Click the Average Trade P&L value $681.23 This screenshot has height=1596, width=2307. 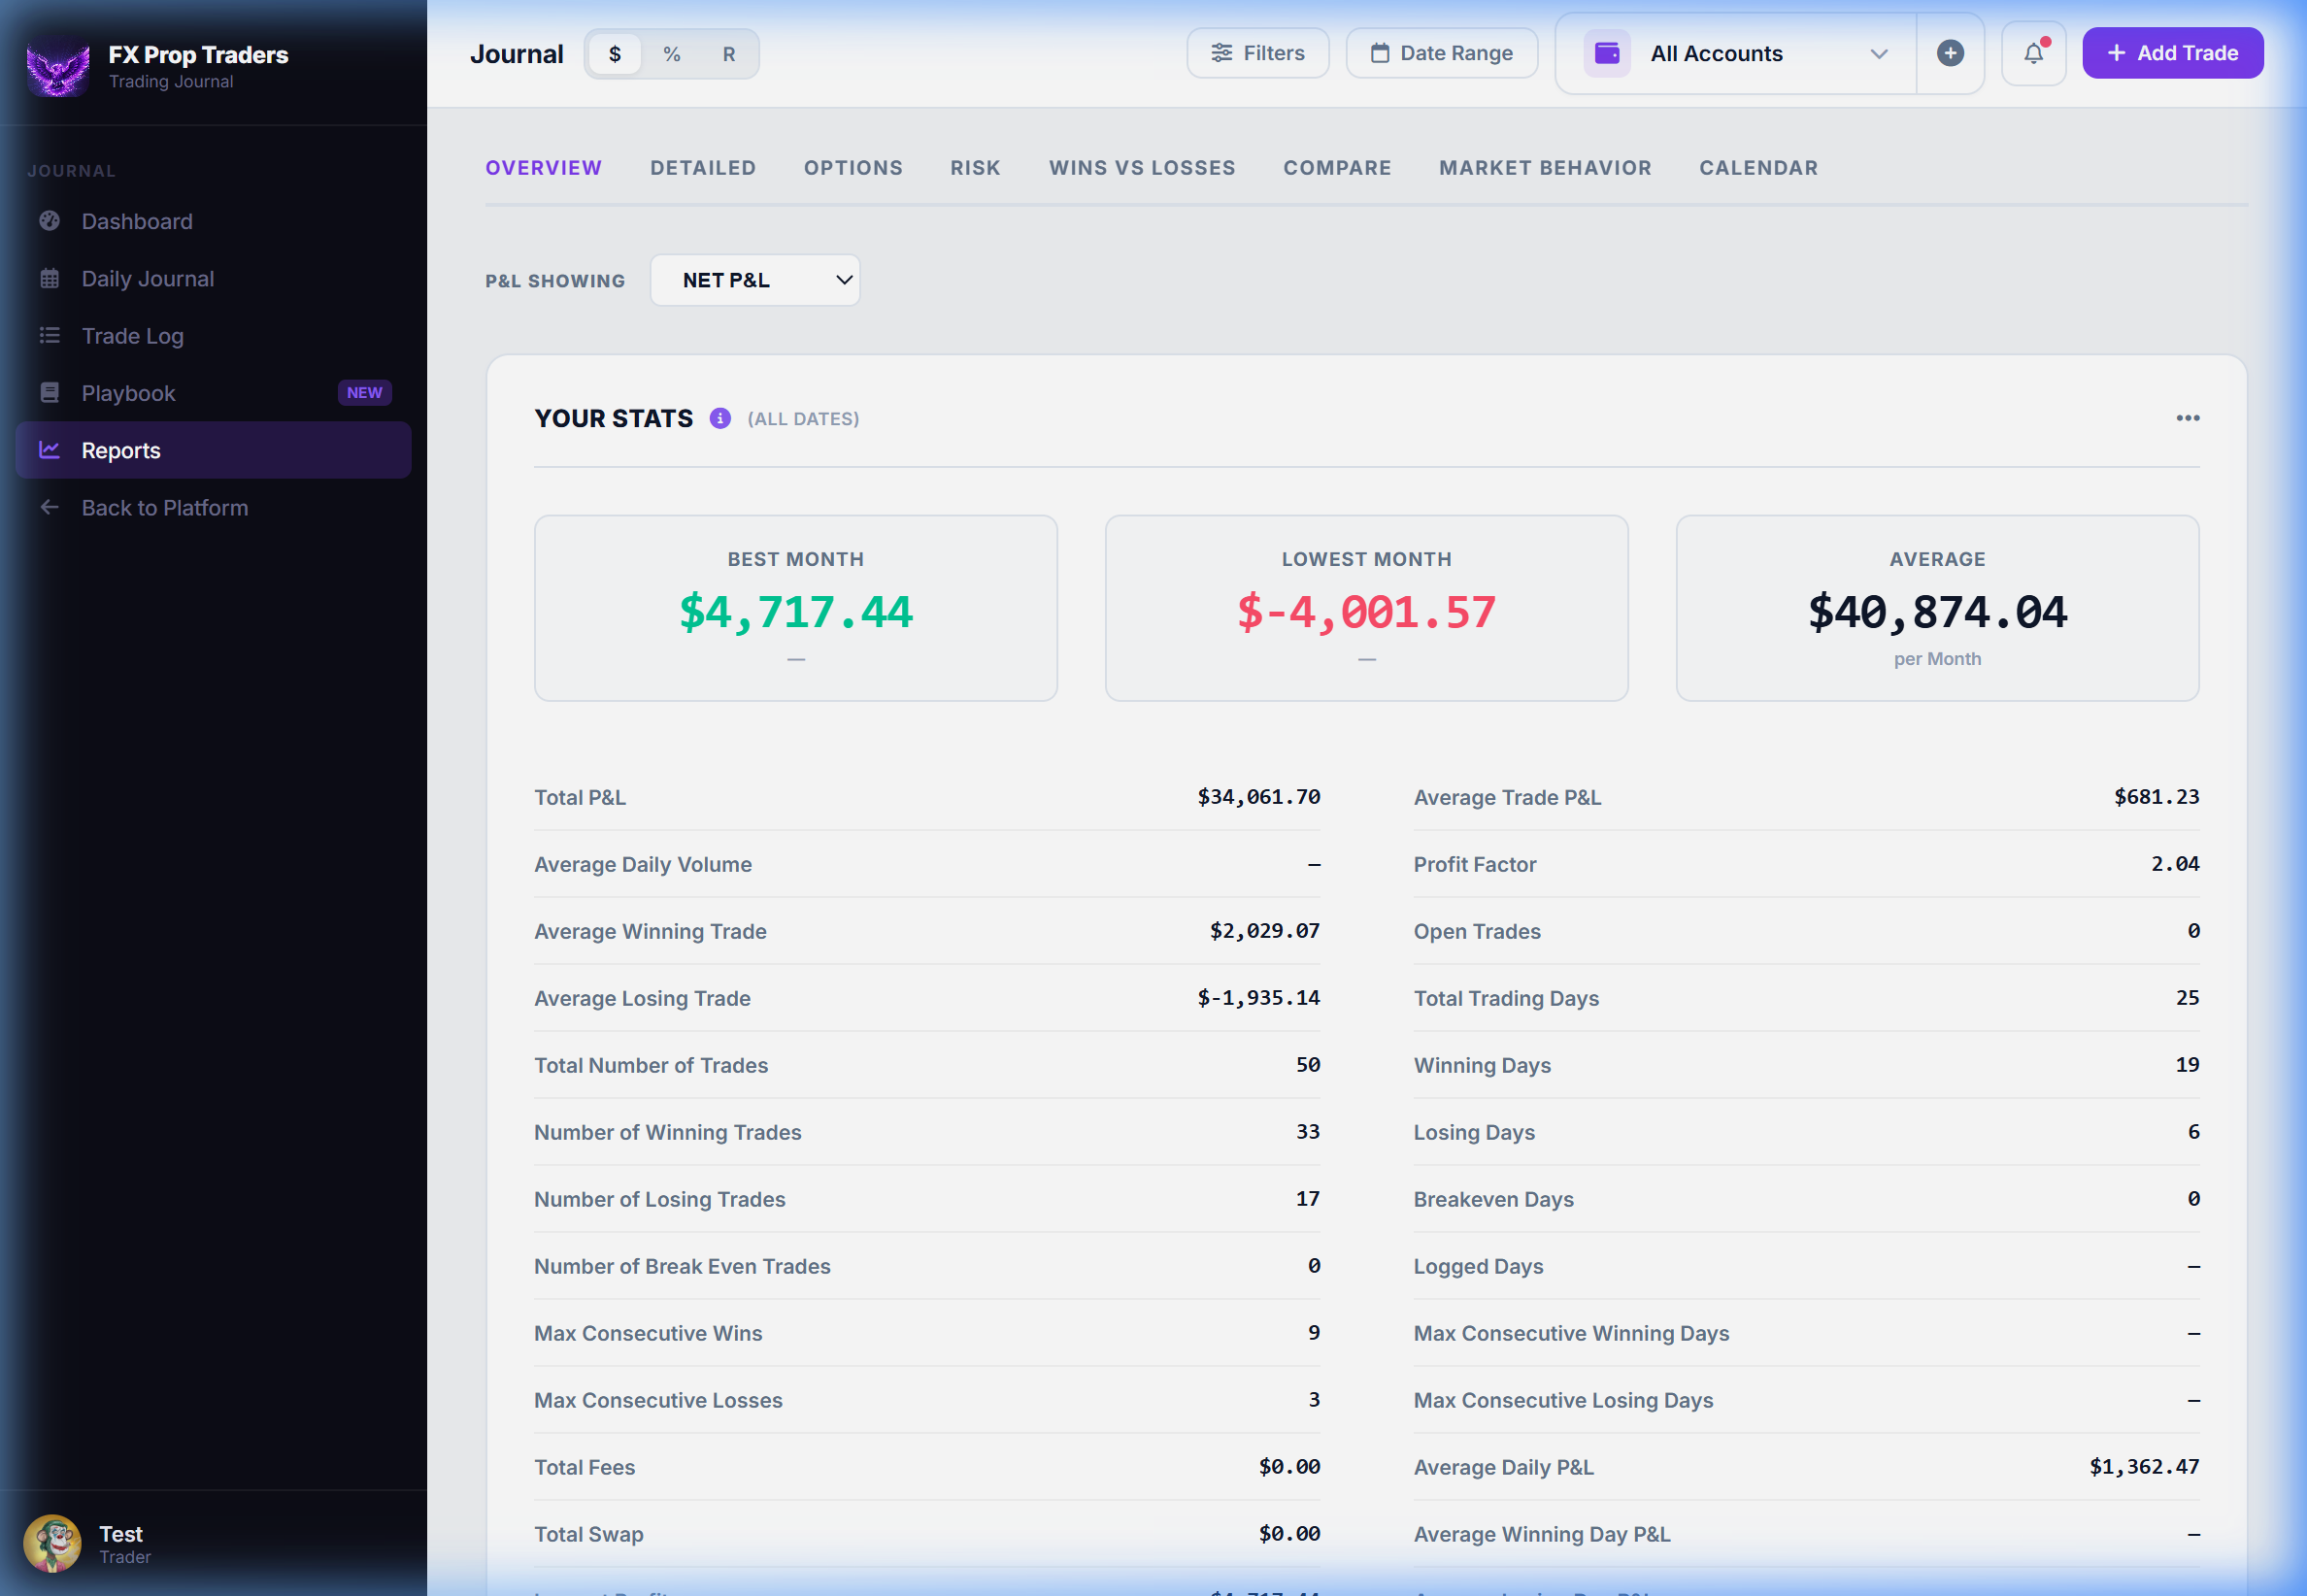2156,797
